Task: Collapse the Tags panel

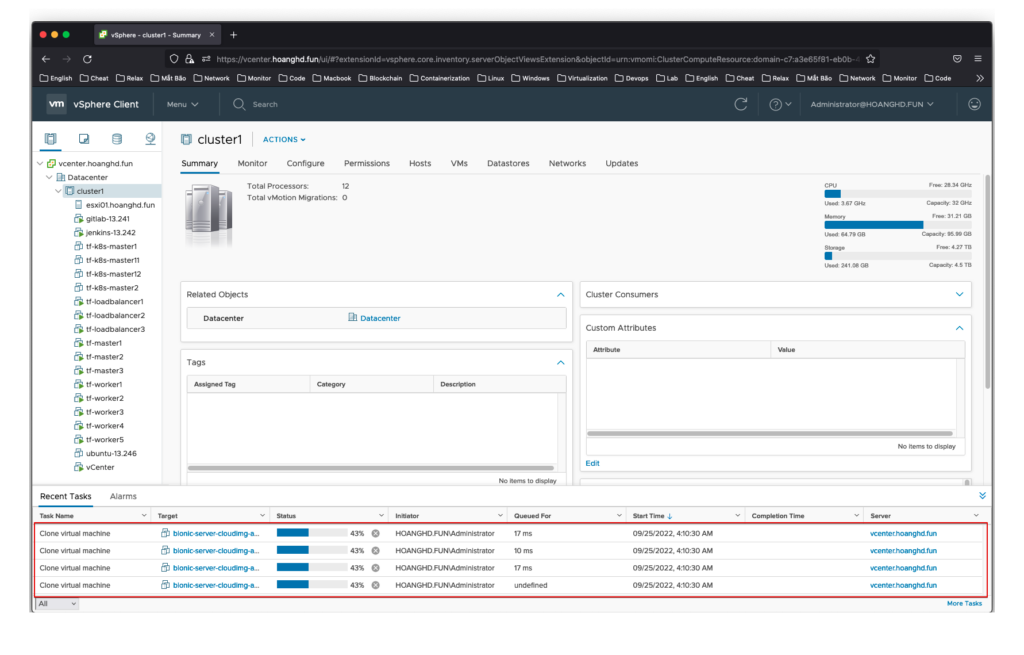Action: (x=560, y=362)
